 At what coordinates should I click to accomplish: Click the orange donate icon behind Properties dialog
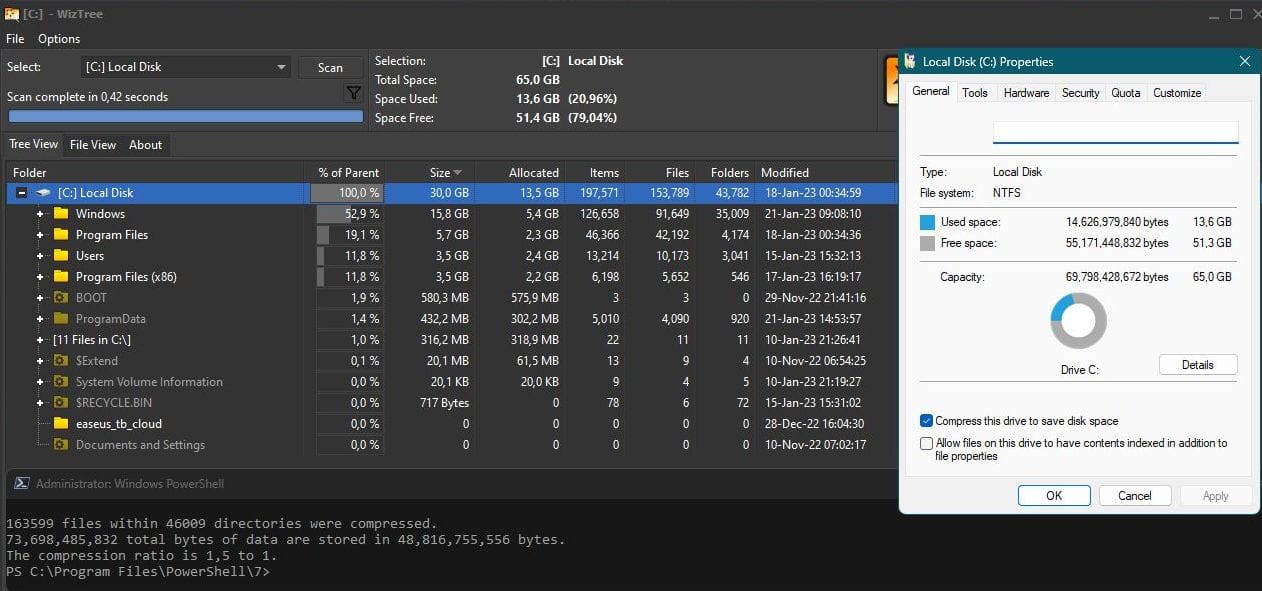pyautogui.click(x=892, y=80)
